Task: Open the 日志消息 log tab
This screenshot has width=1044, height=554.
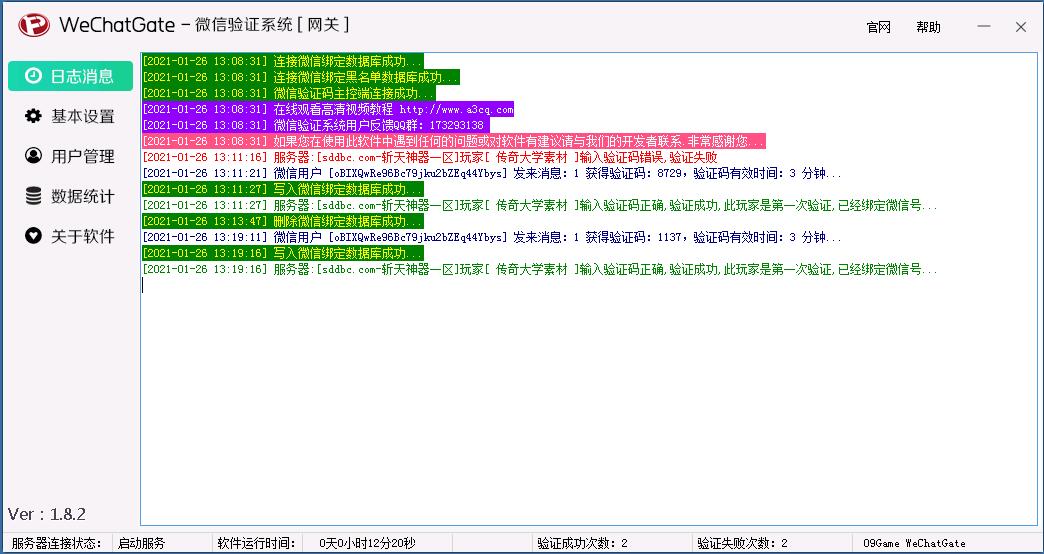Action: pyautogui.click(x=71, y=76)
